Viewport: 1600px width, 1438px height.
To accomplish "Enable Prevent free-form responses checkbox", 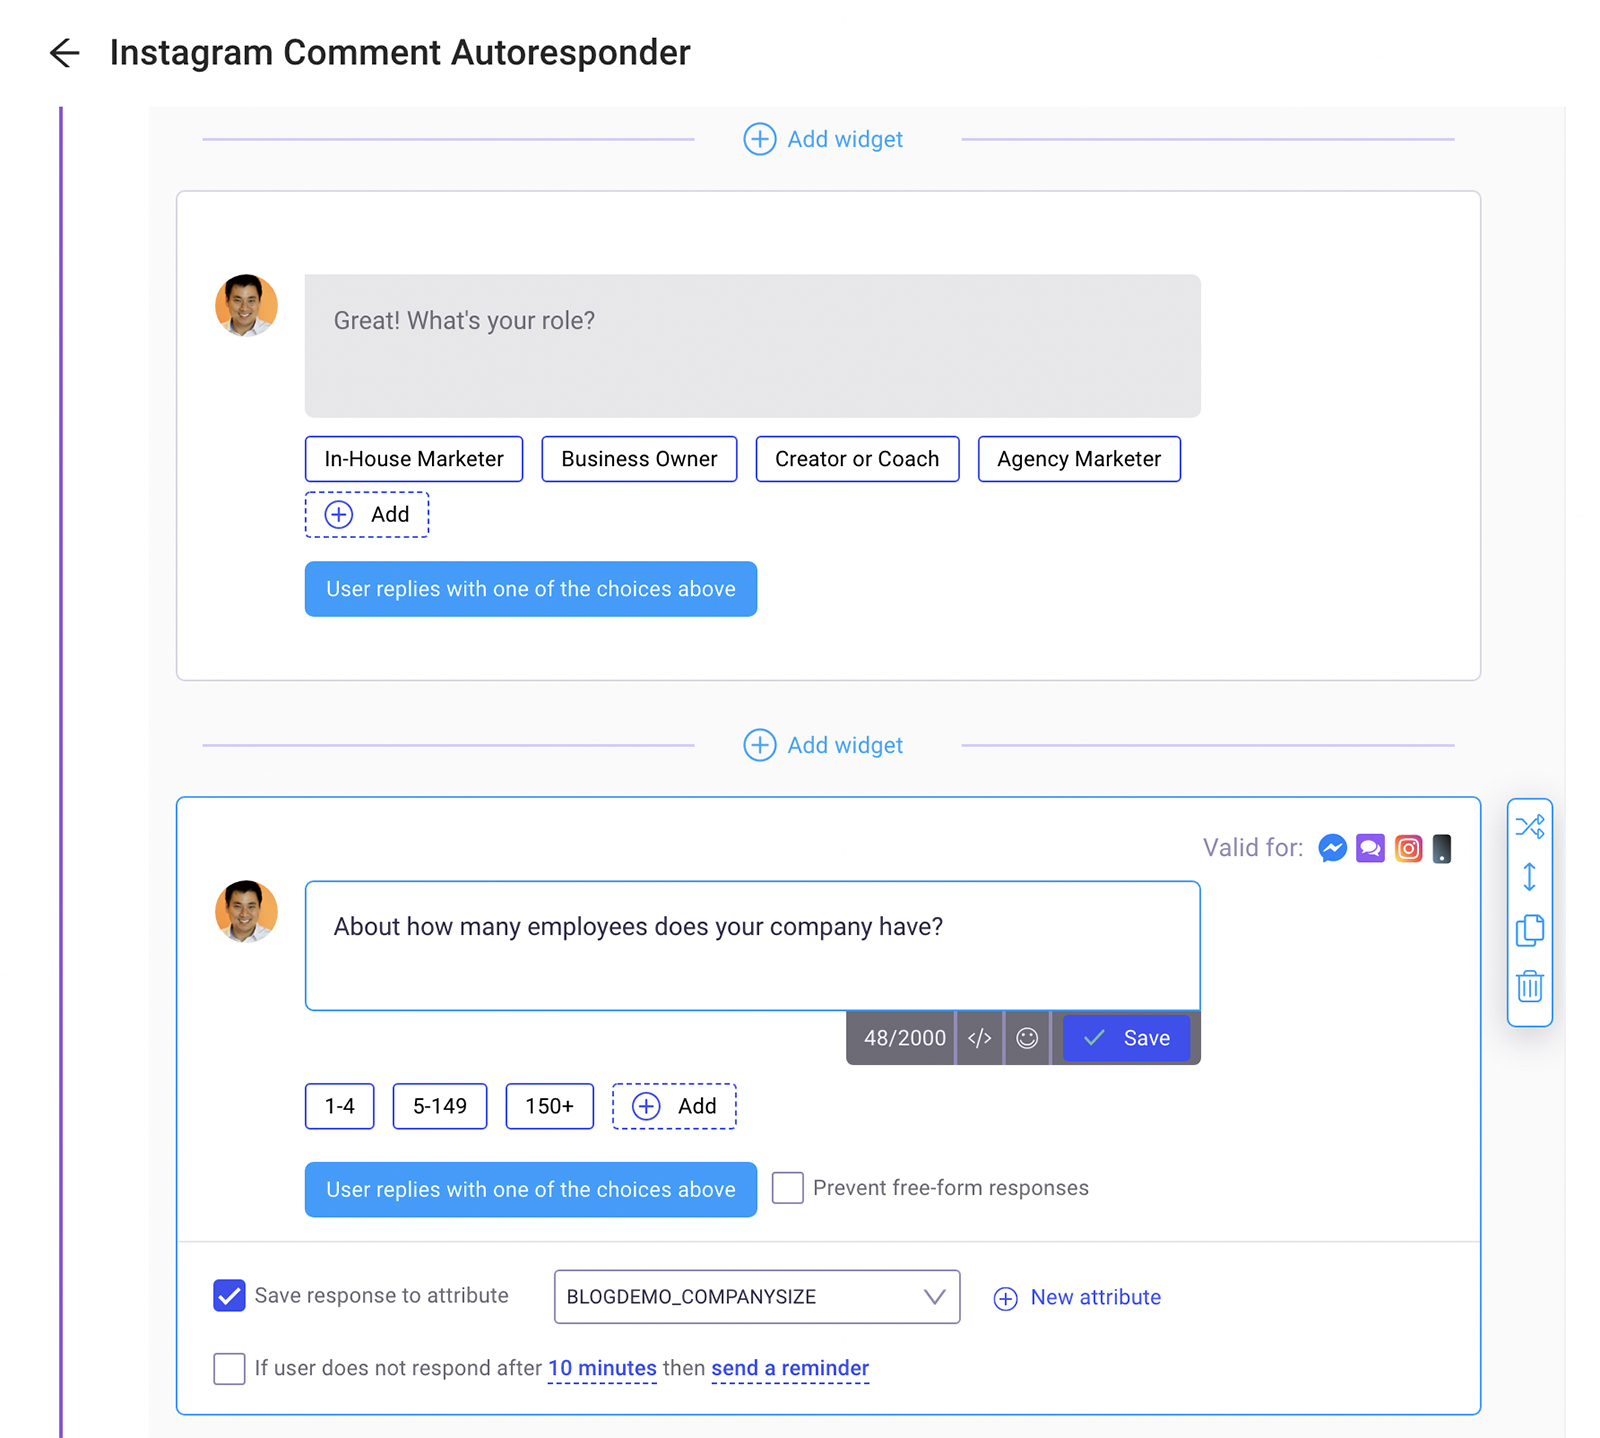I will tap(788, 1188).
